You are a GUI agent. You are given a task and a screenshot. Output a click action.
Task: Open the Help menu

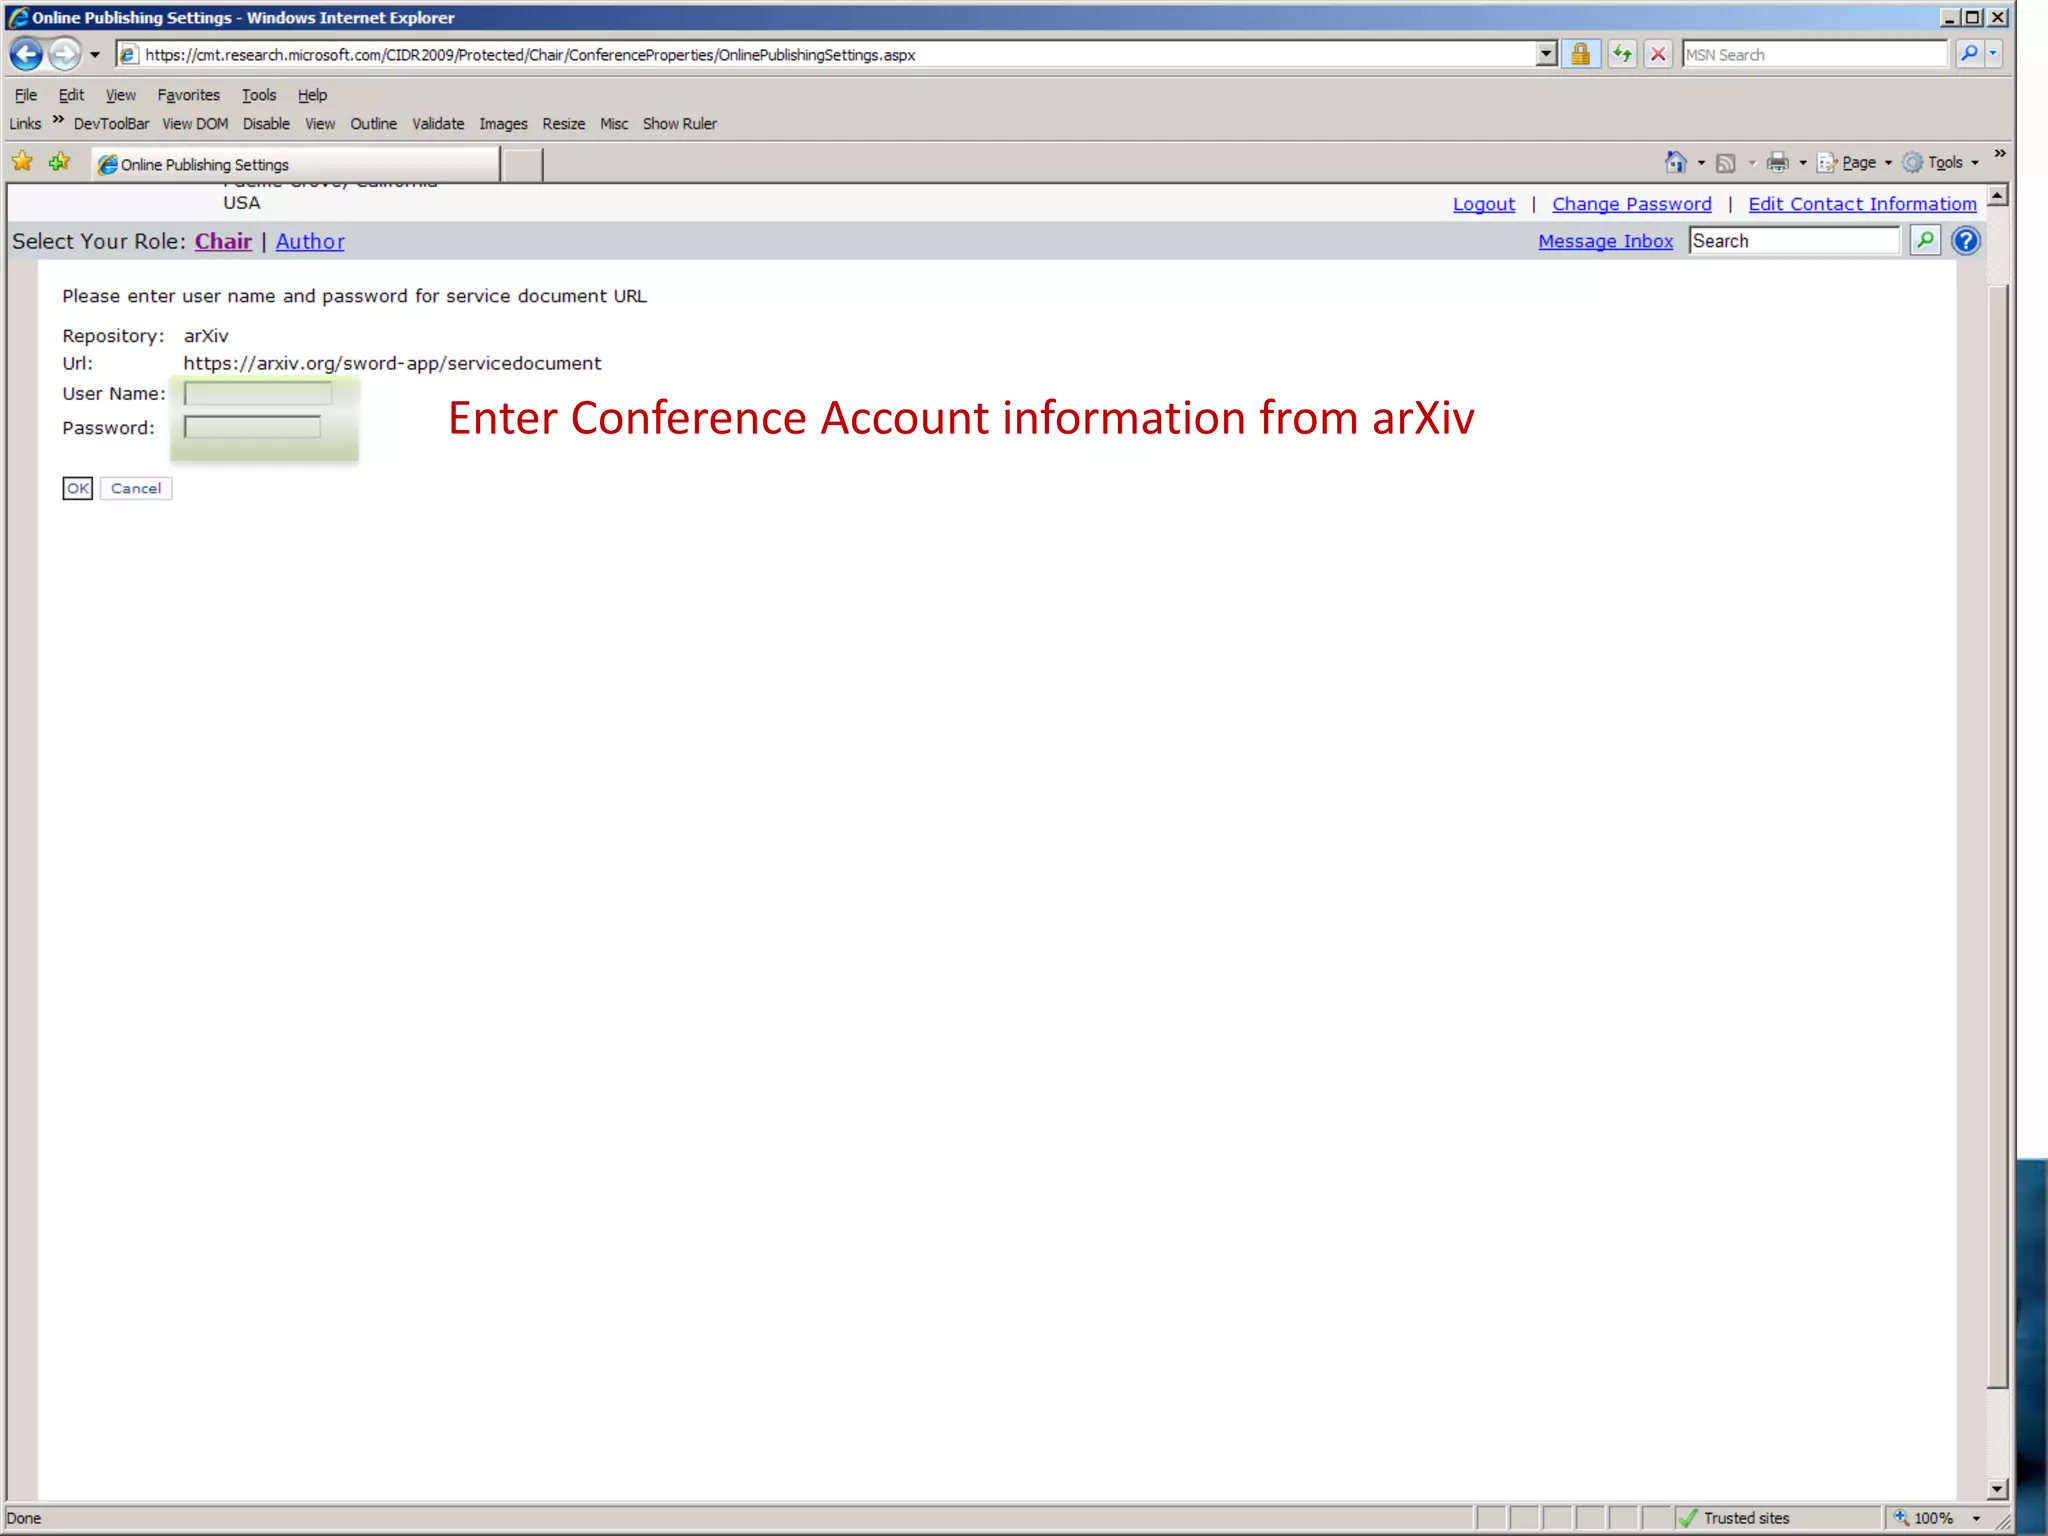tap(312, 95)
